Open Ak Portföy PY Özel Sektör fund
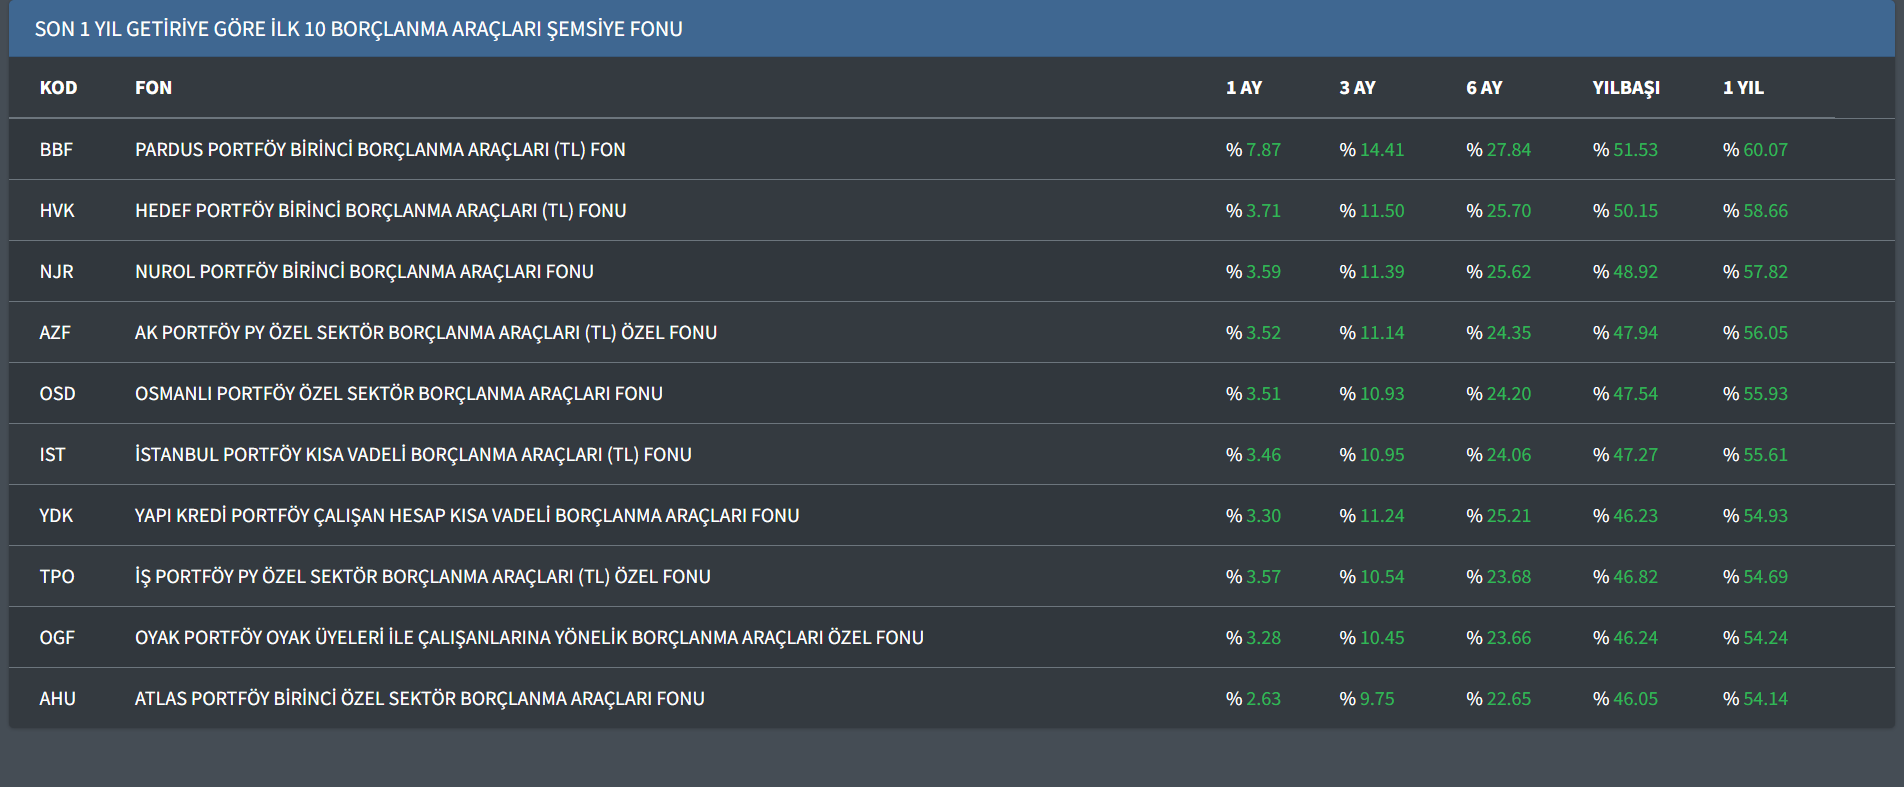1904x787 pixels. [426, 333]
